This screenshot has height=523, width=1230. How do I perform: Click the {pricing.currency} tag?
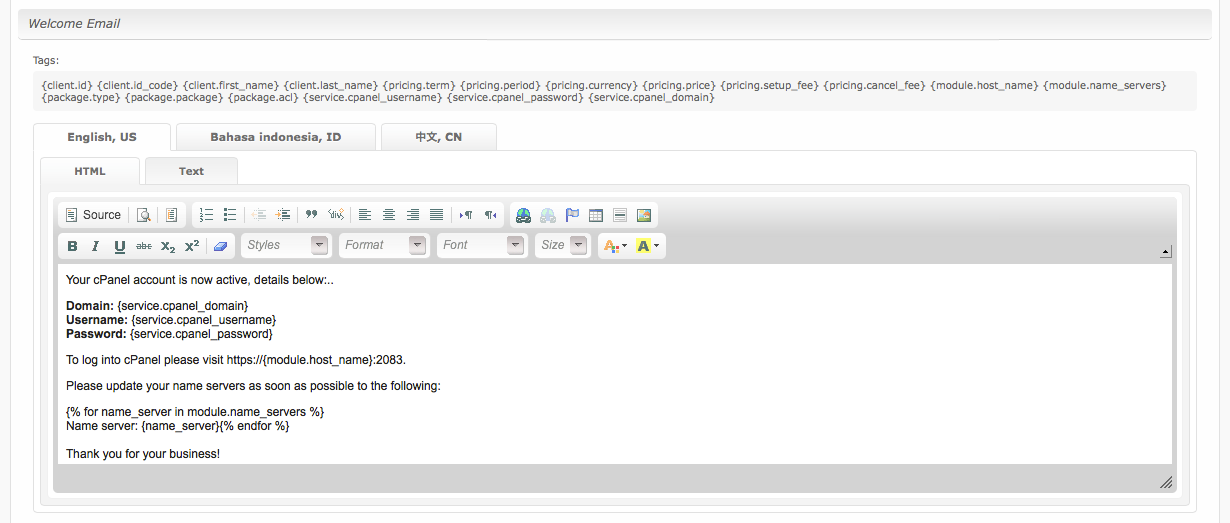[x=591, y=85]
